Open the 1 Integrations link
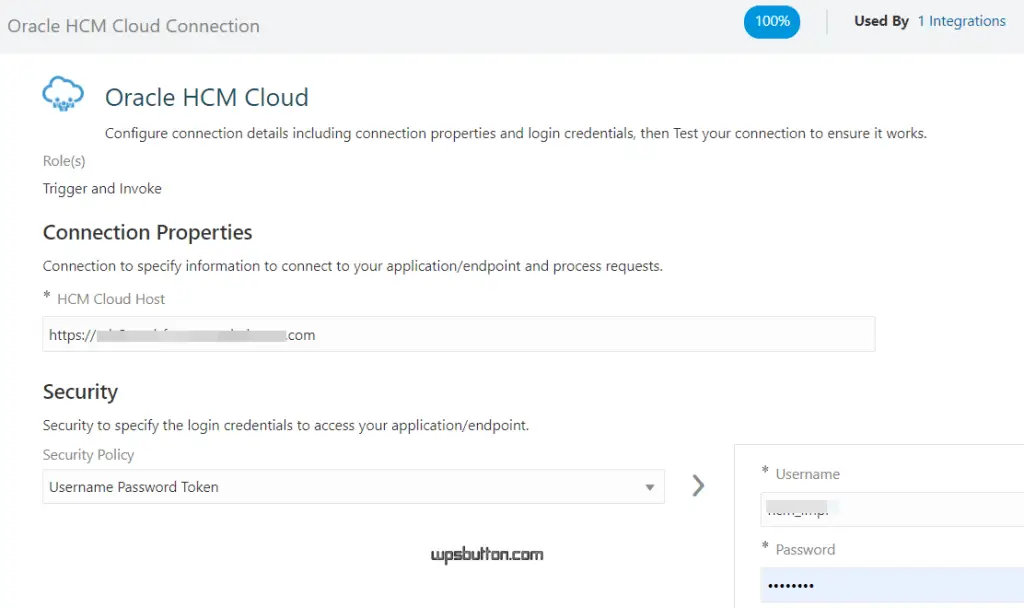This screenshot has height=608, width=1024. point(961,21)
